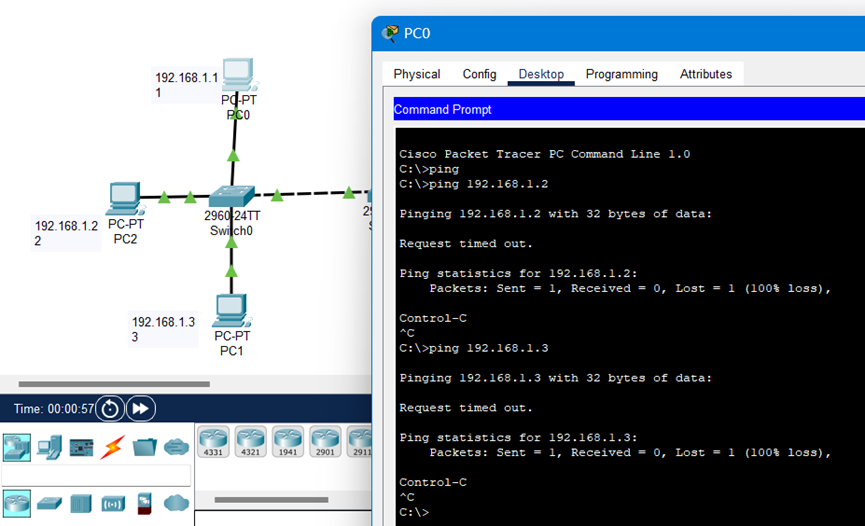Click 'Ping statistics for 192.168.1.3:' line

click(518, 438)
